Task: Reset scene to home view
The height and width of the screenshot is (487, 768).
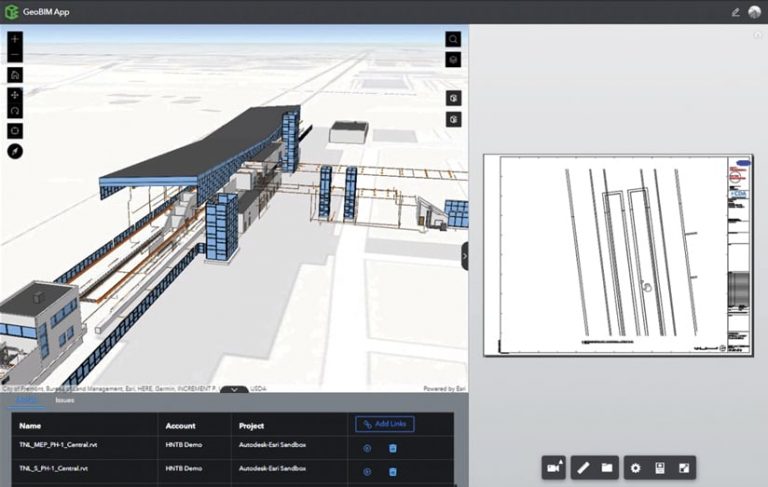Action: click(x=15, y=75)
